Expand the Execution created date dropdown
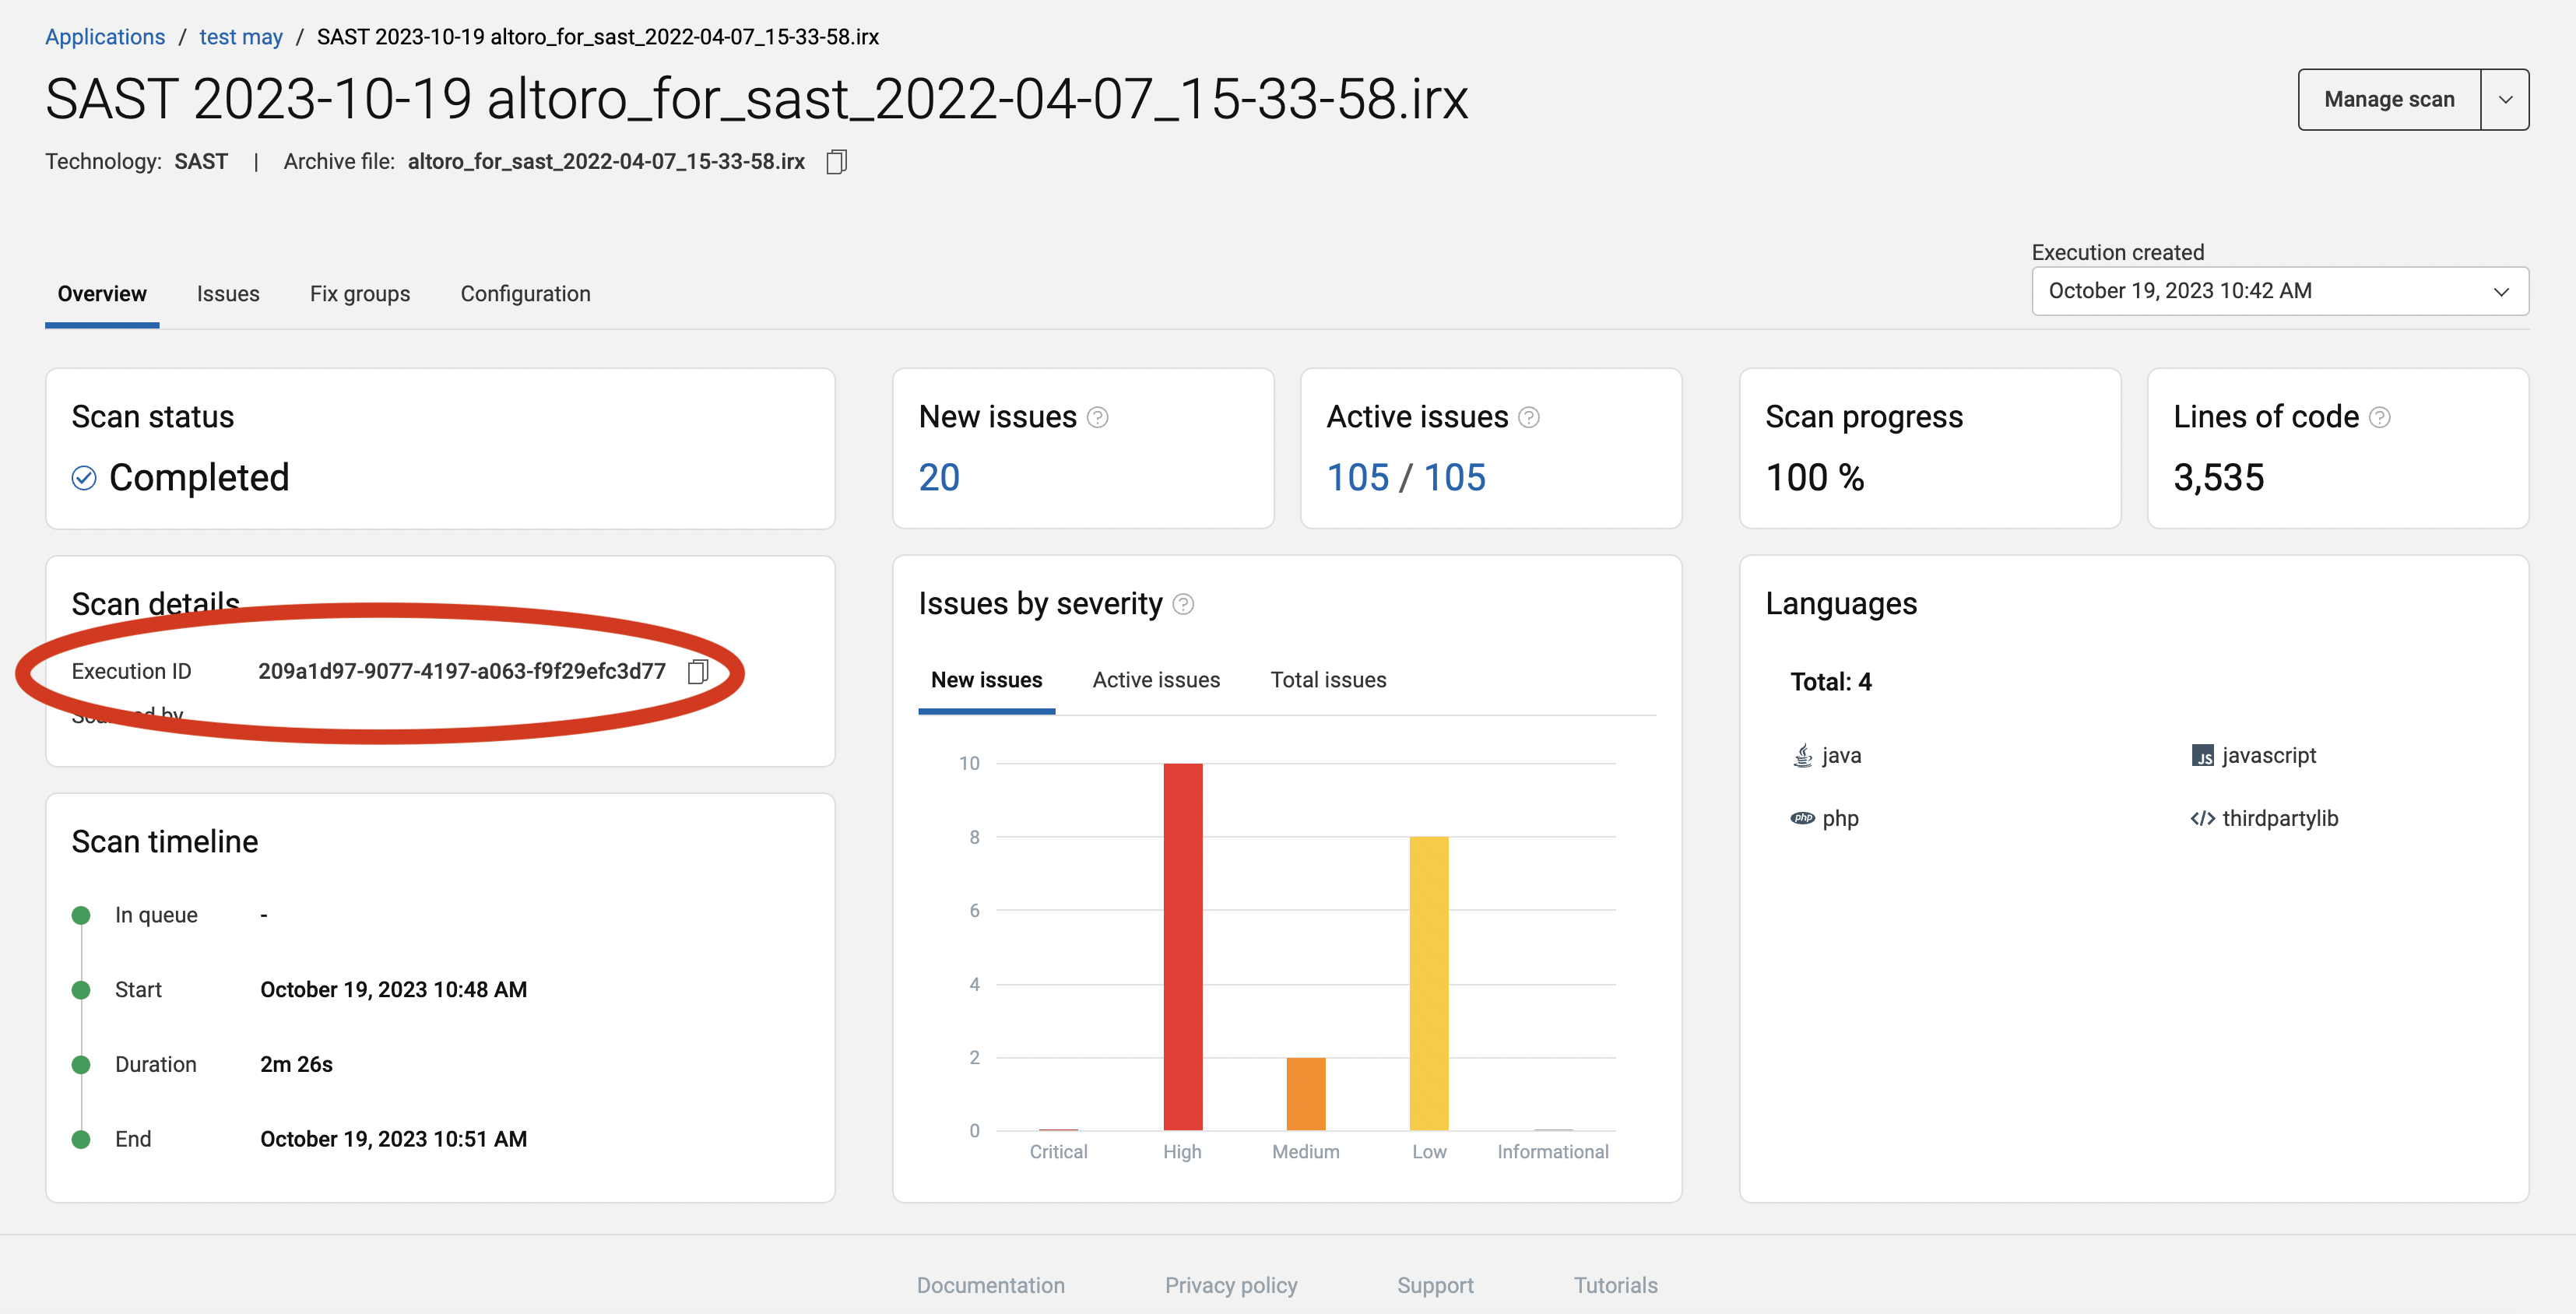Image resolution: width=2576 pixels, height=1314 pixels. pos(2500,291)
